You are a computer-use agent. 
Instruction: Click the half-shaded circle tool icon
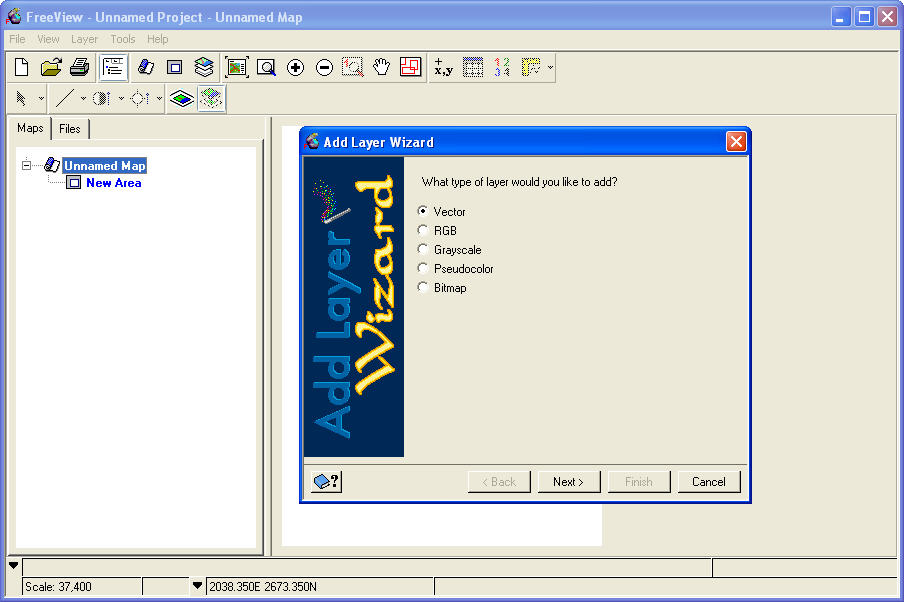point(102,99)
